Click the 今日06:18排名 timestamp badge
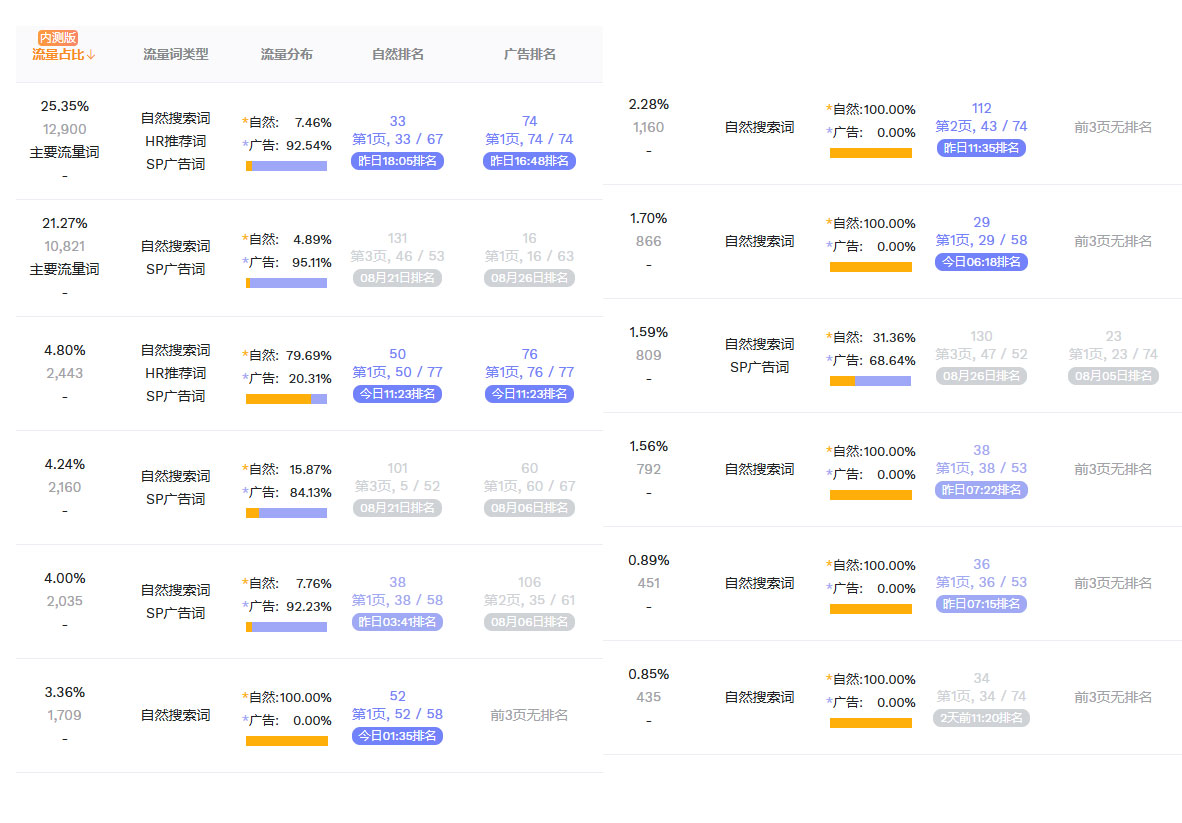This screenshot has height=823, width=1182. [x=981, y=262]
